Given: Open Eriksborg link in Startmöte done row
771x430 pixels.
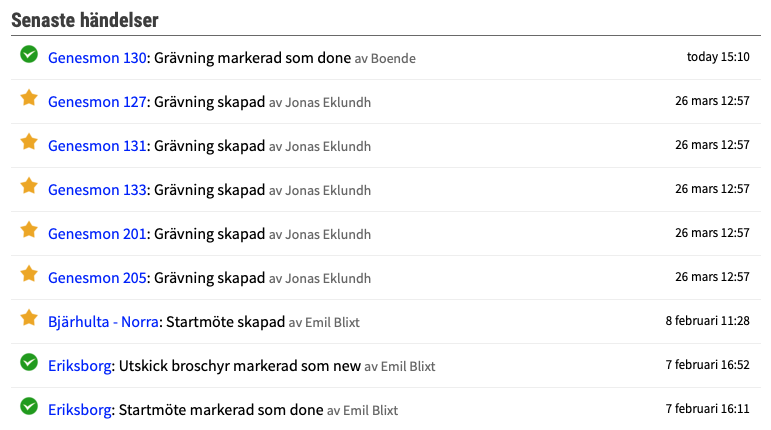Looking at the screenshot, I should [x=80, y=410].
